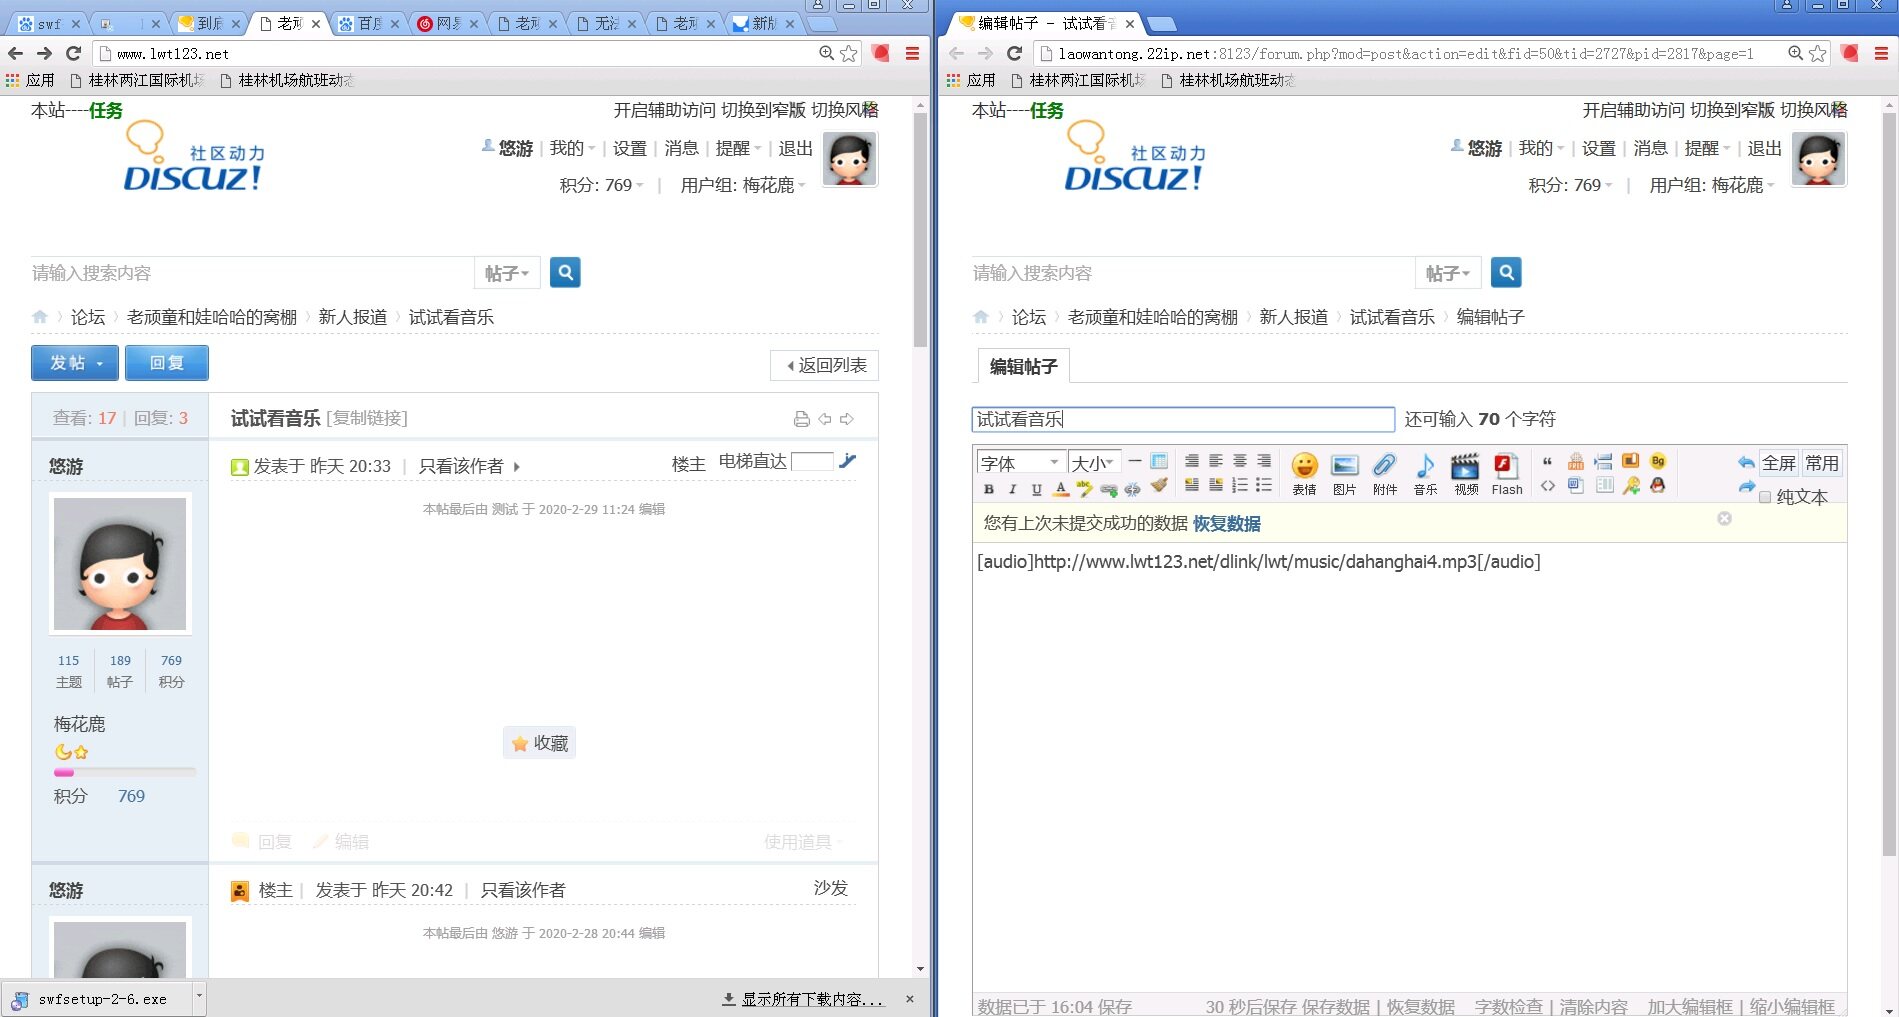
Task: Expand 提醒 menu in right window
Action: point(1707,148)
